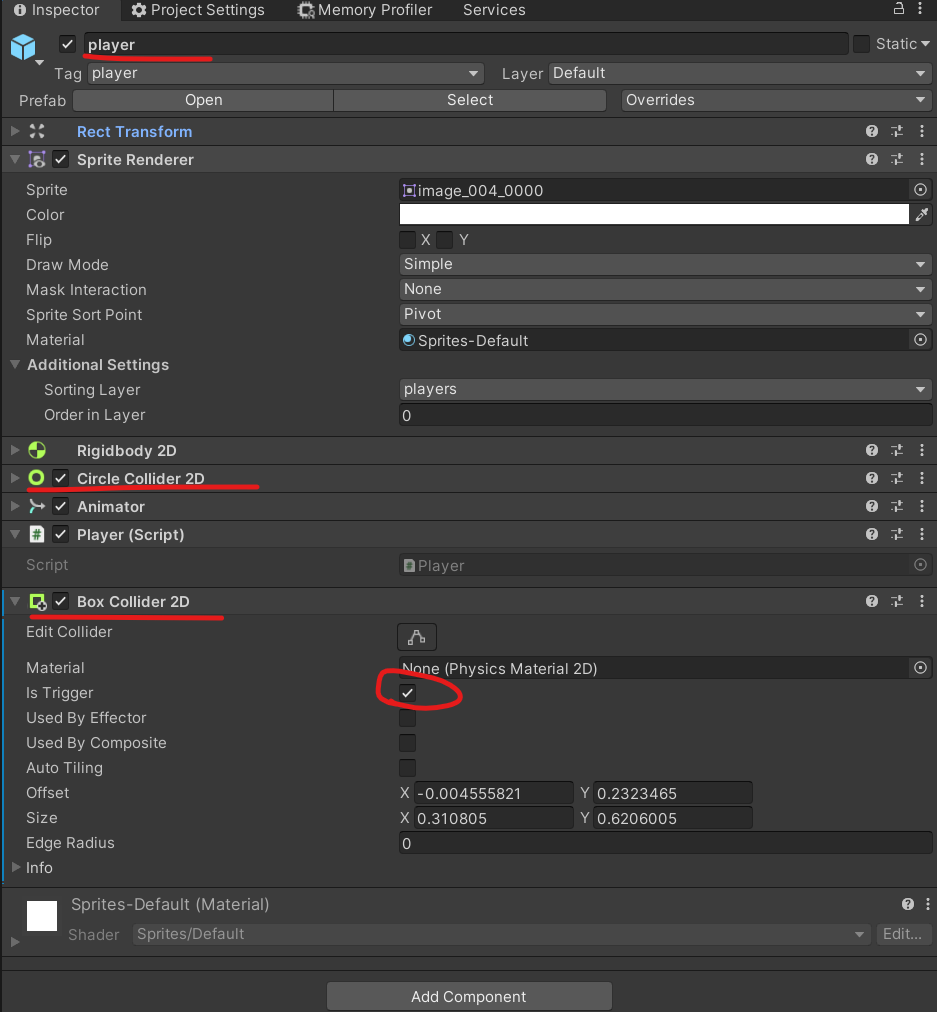
Task: Disable the Animator component checkbox
Action: coord(61,507)
